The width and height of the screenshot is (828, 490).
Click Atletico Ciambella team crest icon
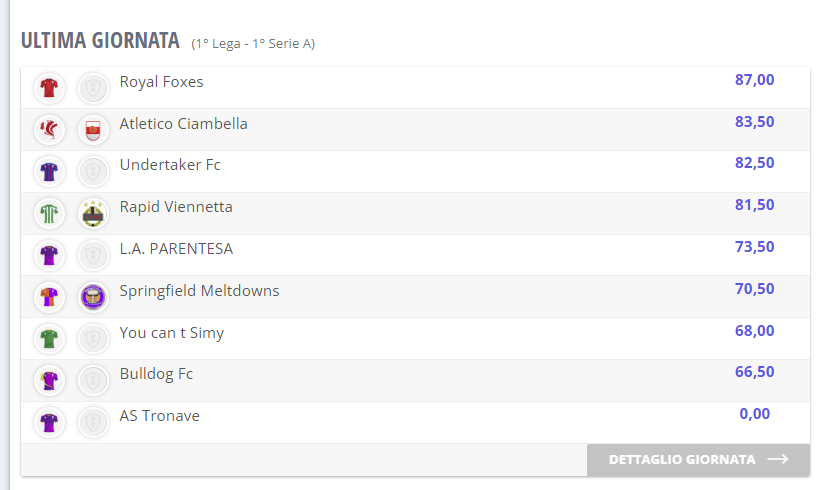click(93, 130)
